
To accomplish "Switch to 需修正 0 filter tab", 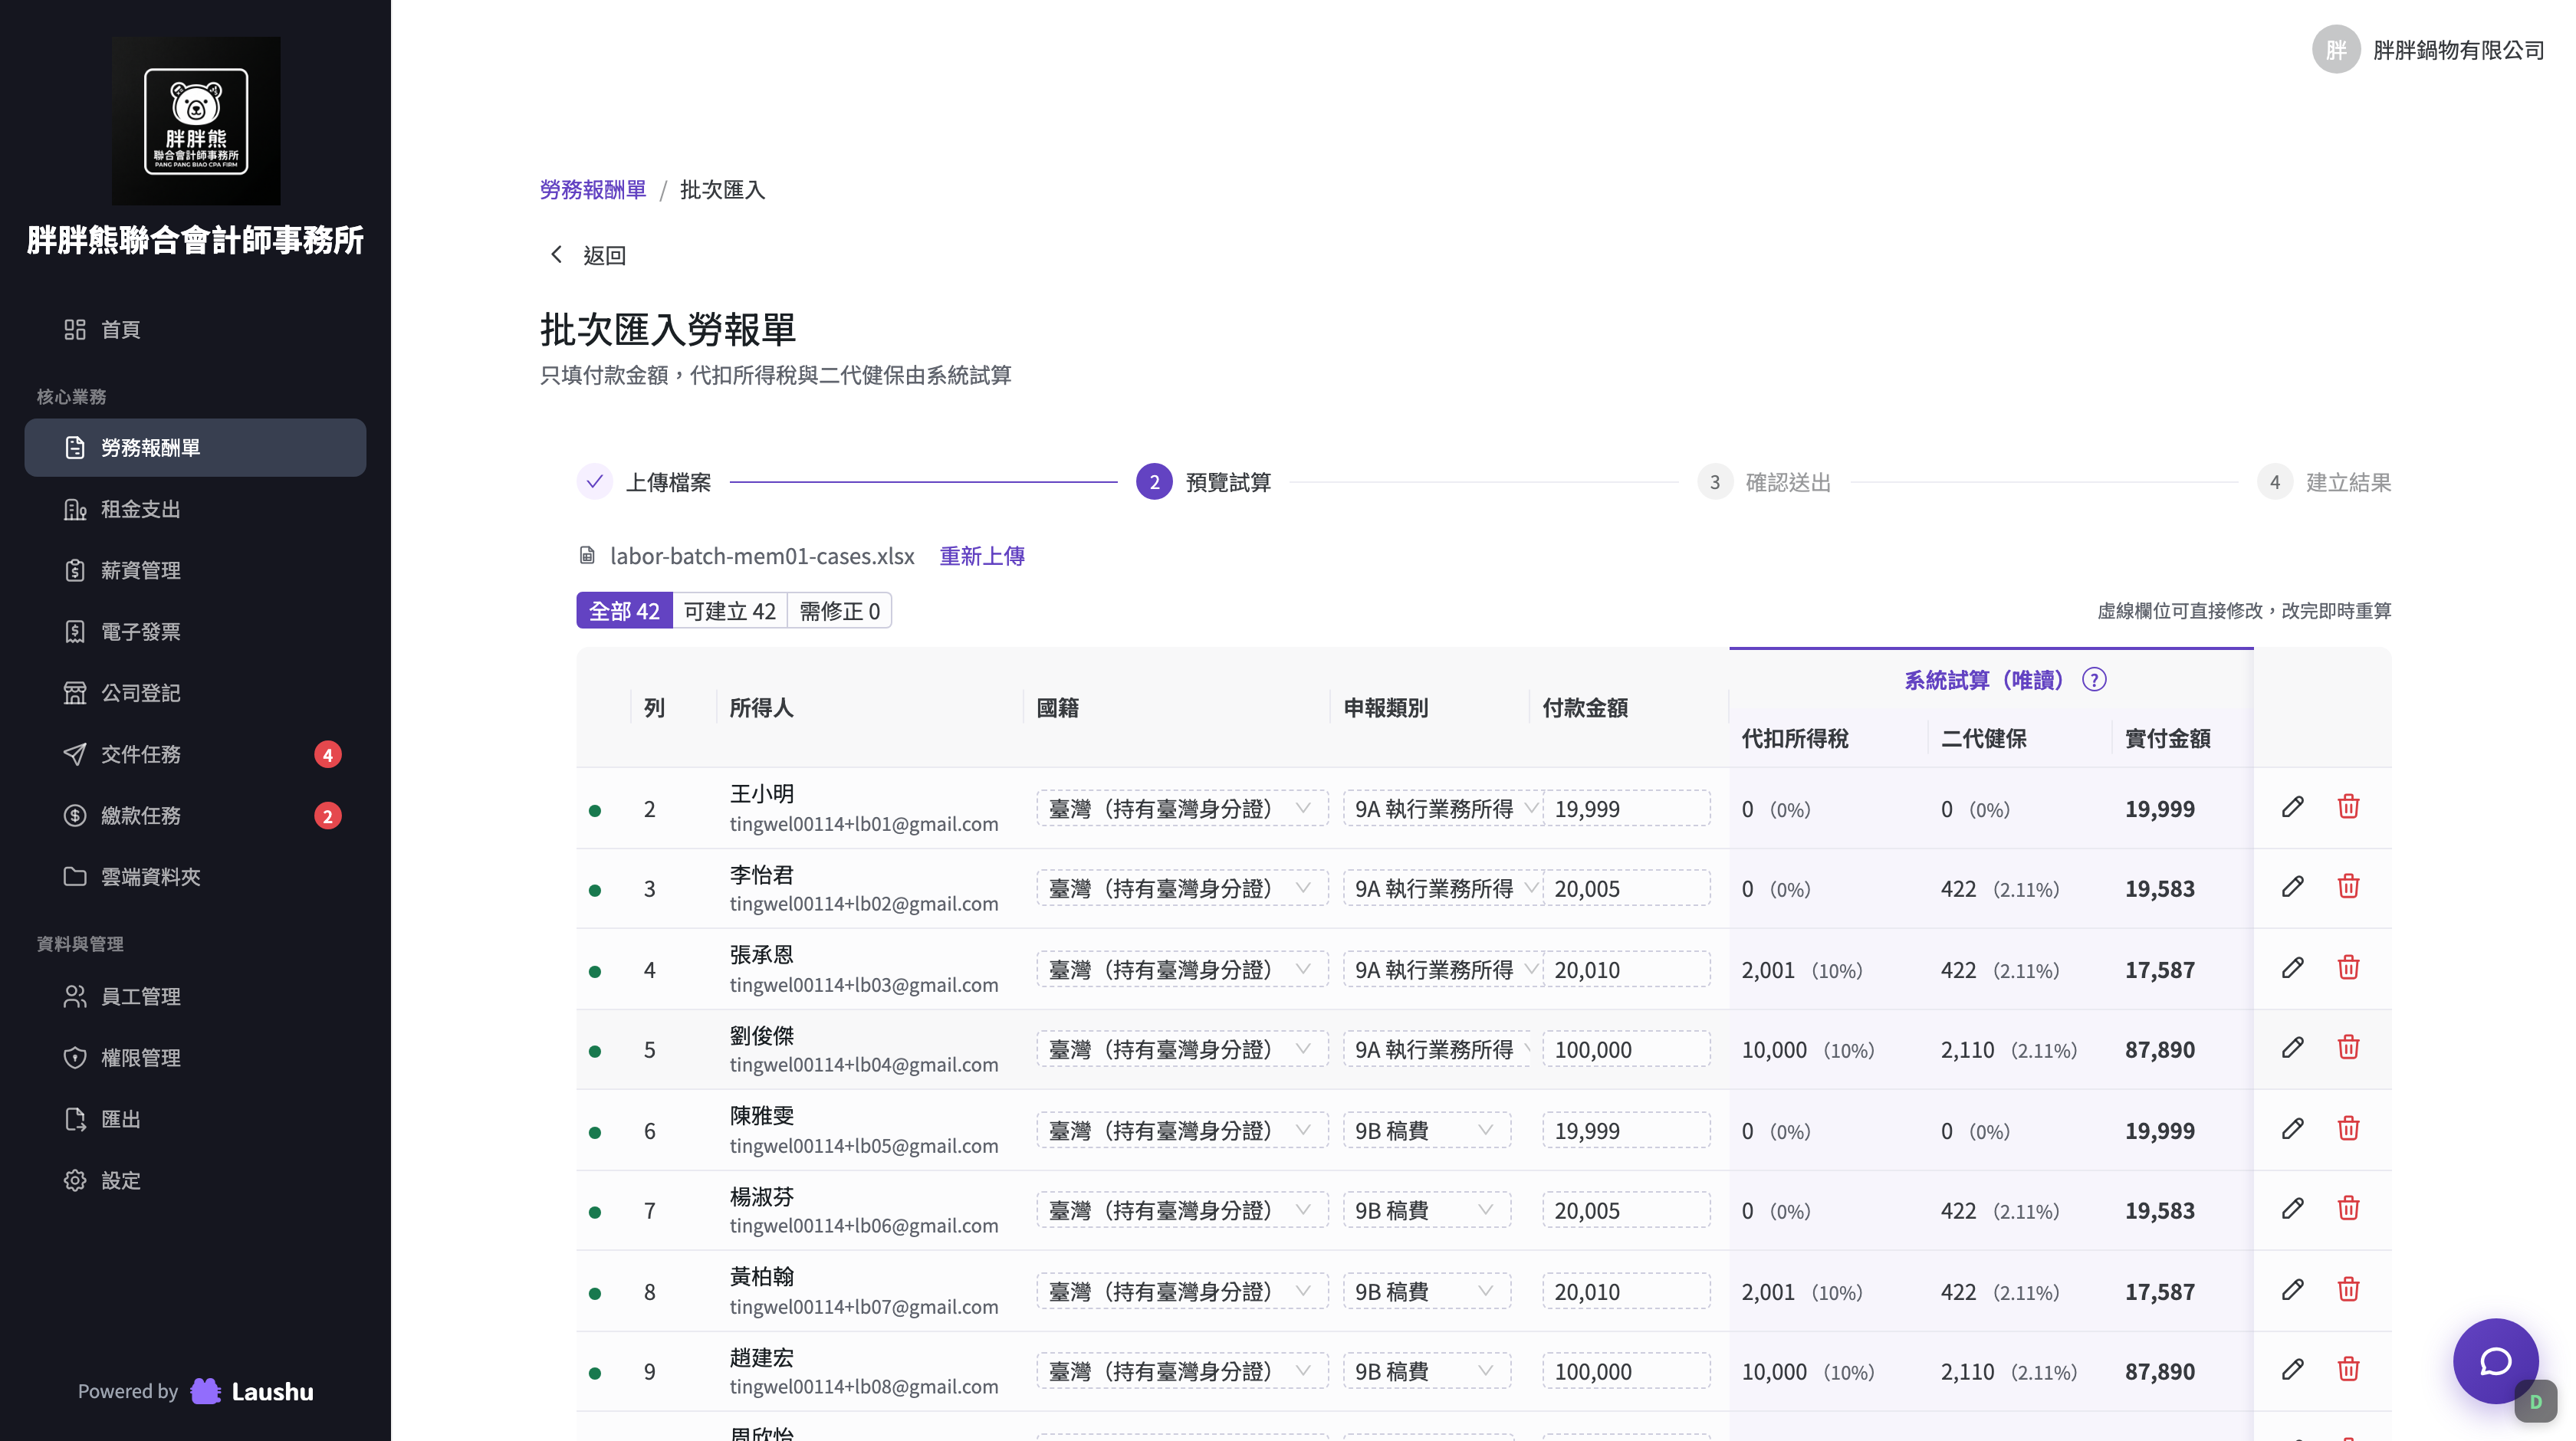I will tap(840, 611).
